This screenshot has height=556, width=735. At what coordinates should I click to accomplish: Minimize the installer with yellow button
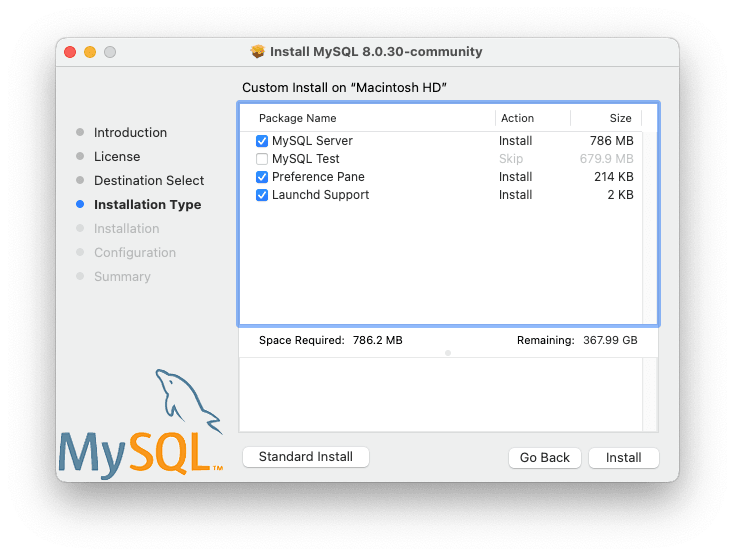pos(90,52)
